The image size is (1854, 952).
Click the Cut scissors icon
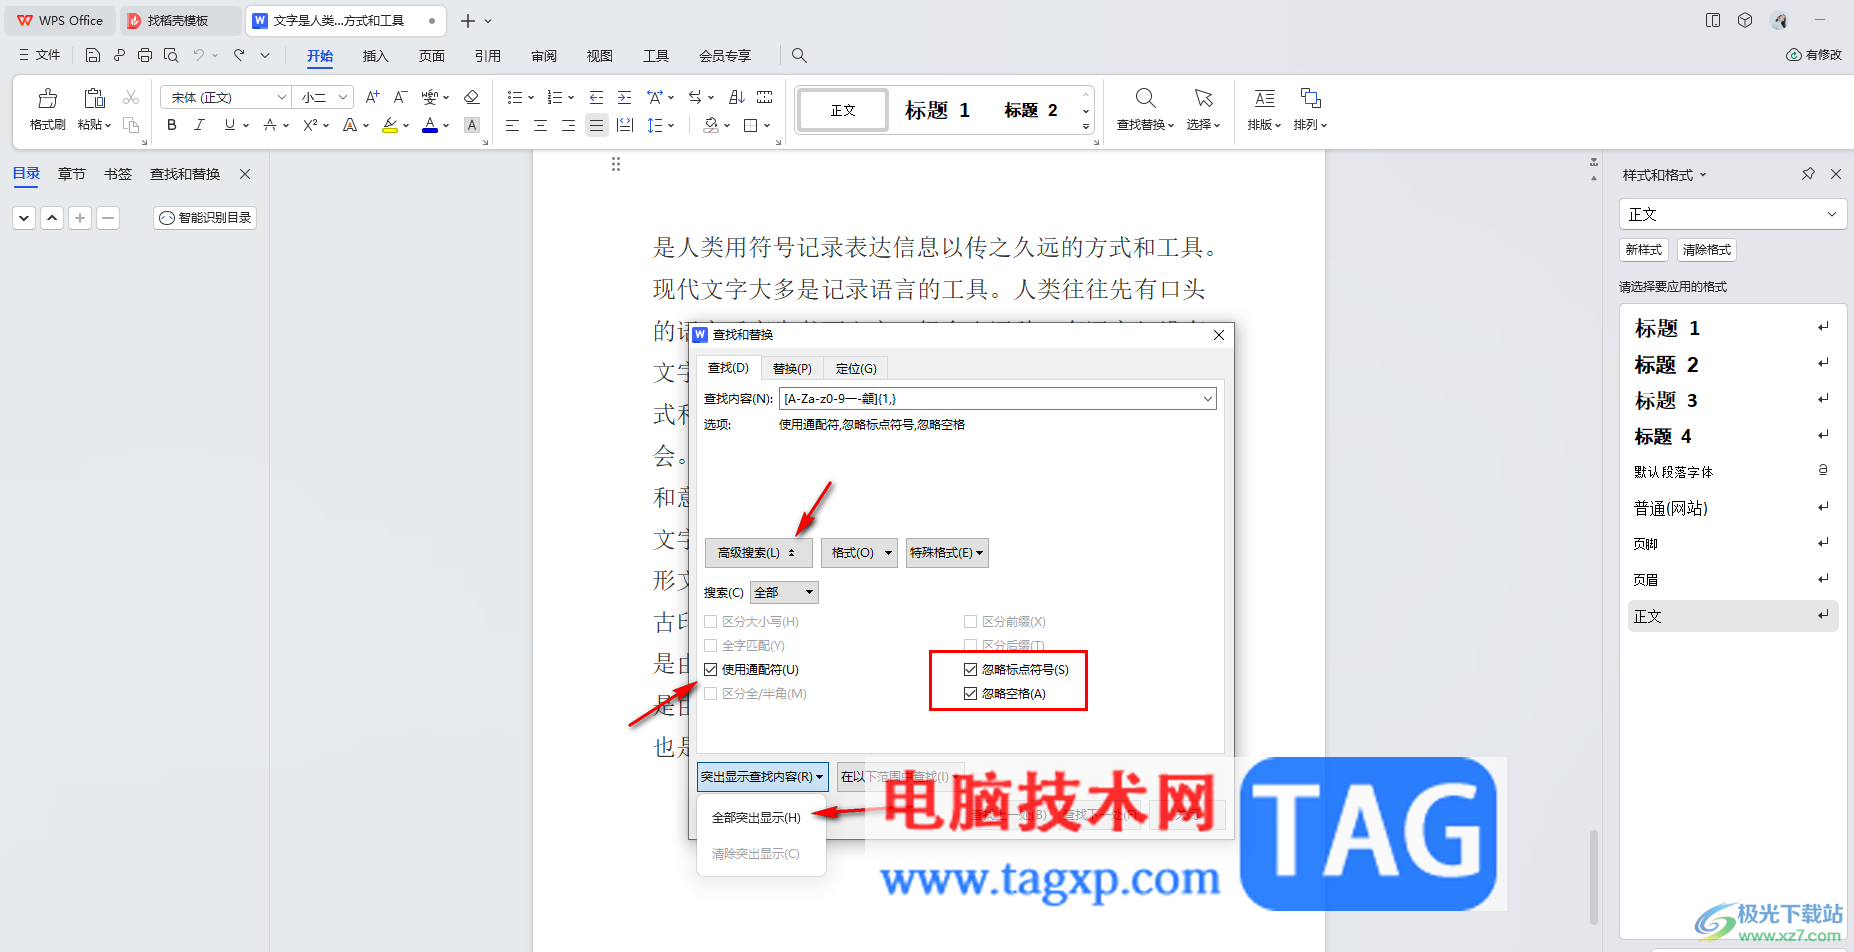[131, 97]
